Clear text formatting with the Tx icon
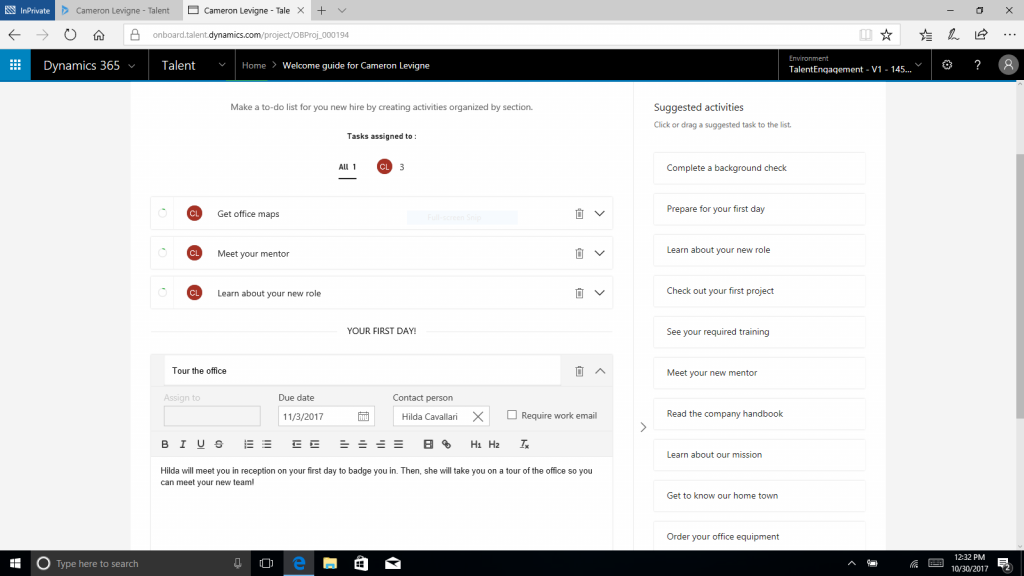The image size is (1024, 576). coord(524,444)
